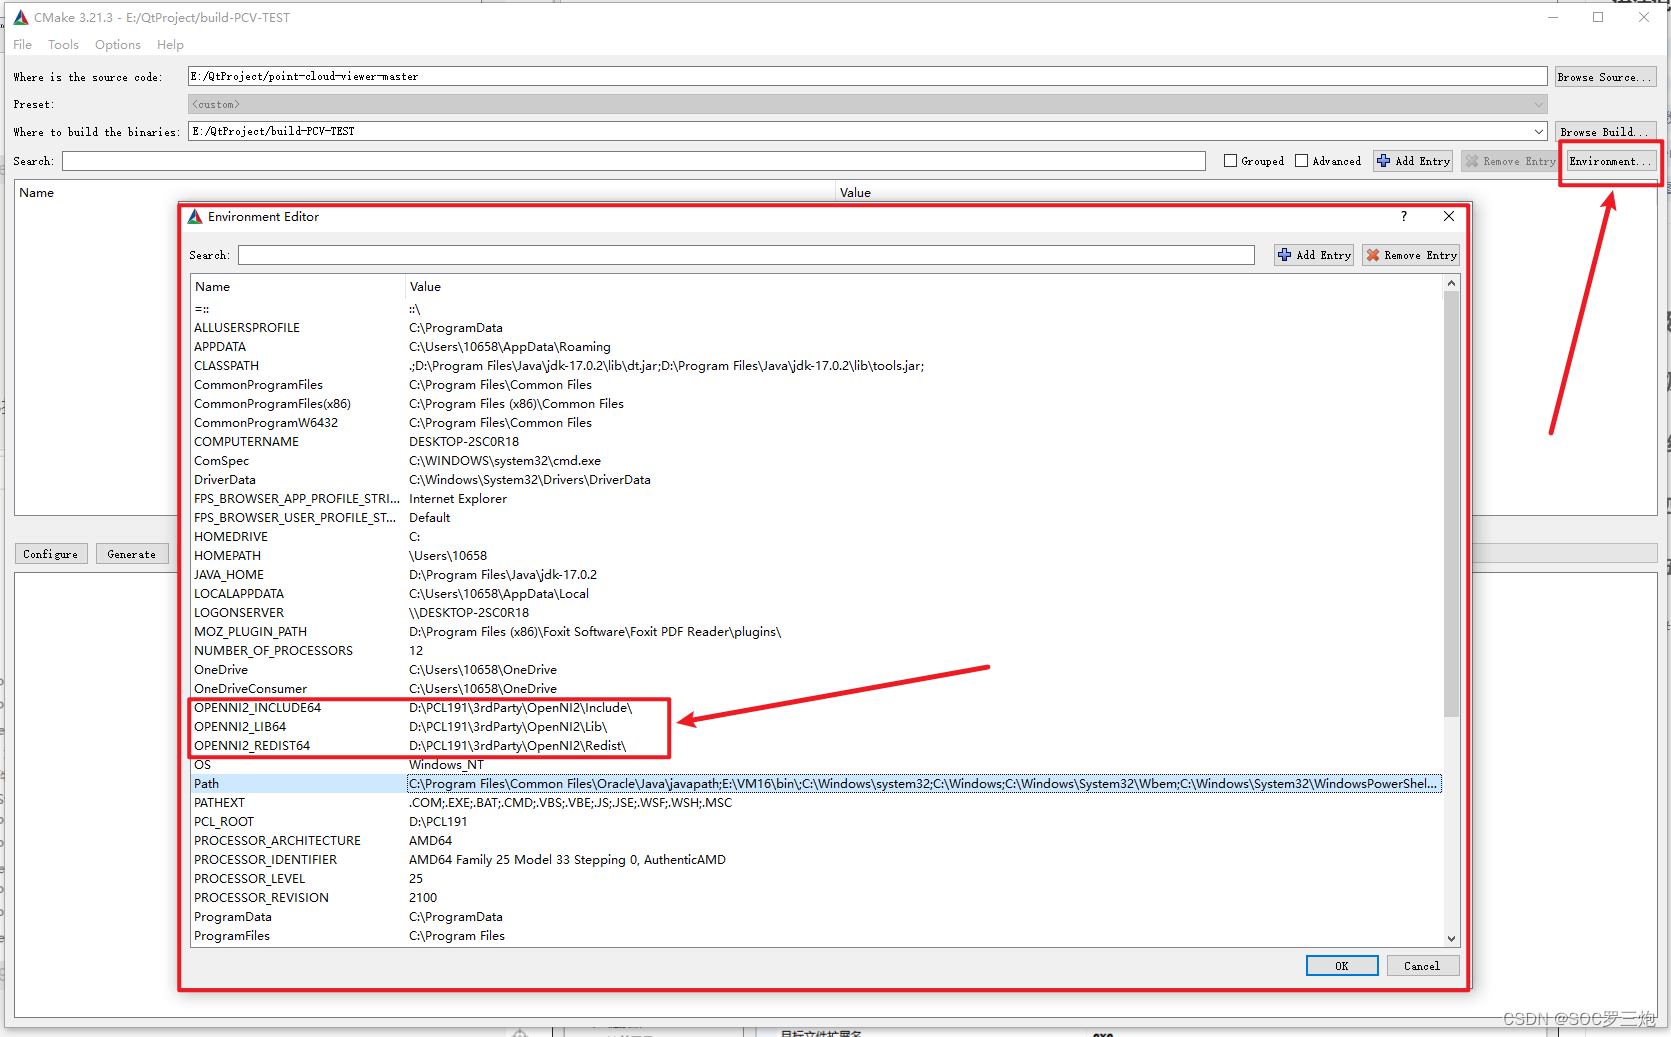This screenshot has width=1671, height=1037.
Task: Click the CMake logo icon in main title bar
Action: pos(21,17)
